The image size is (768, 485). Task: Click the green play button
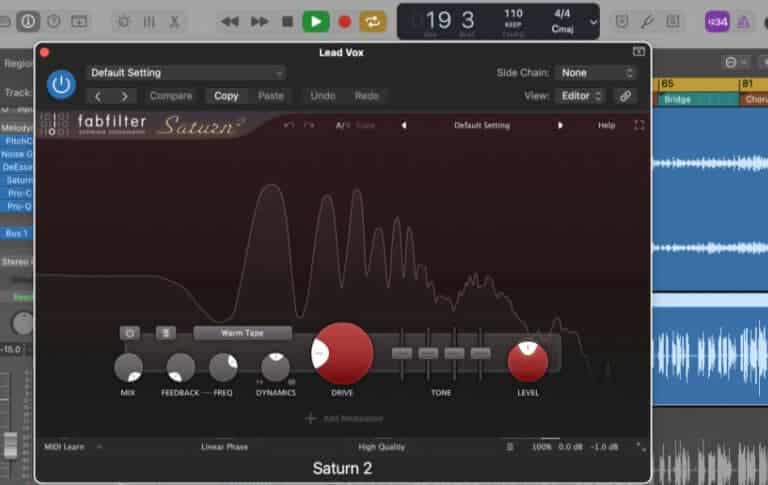[315, 22]
